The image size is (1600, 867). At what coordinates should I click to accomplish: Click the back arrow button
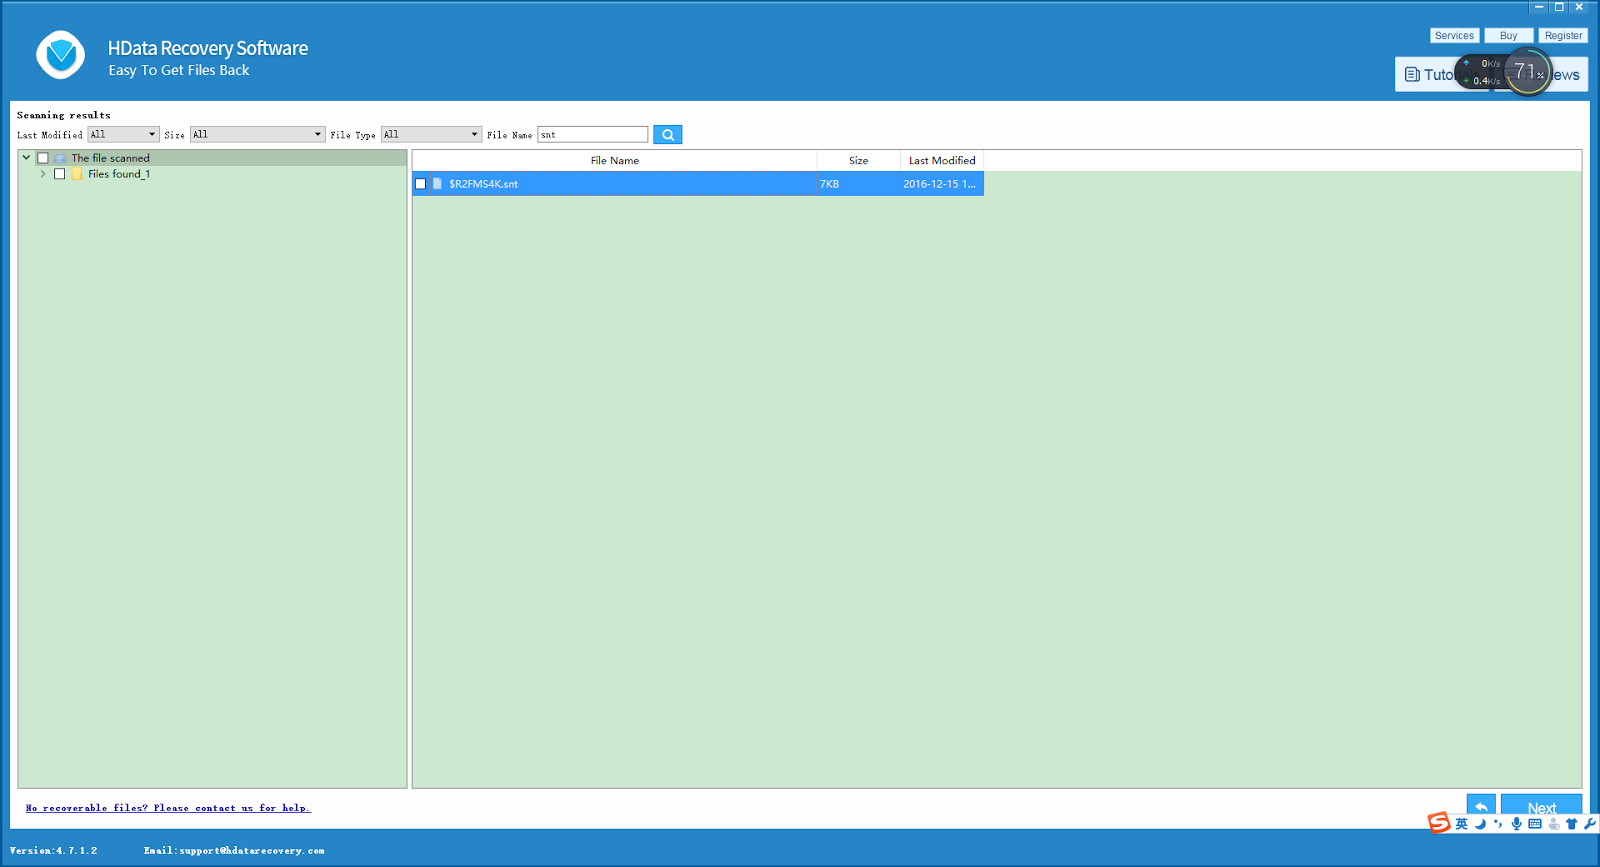[x=1481, y=806]
